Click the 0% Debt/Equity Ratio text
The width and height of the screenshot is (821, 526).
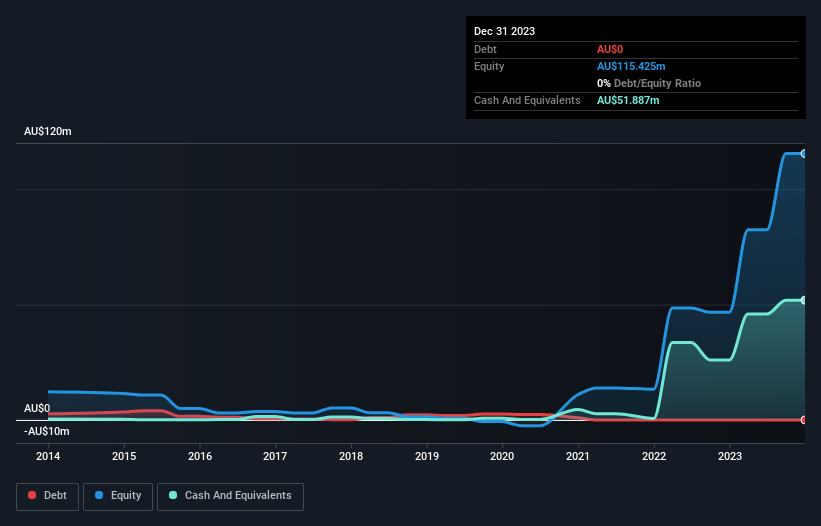(649, 83)
